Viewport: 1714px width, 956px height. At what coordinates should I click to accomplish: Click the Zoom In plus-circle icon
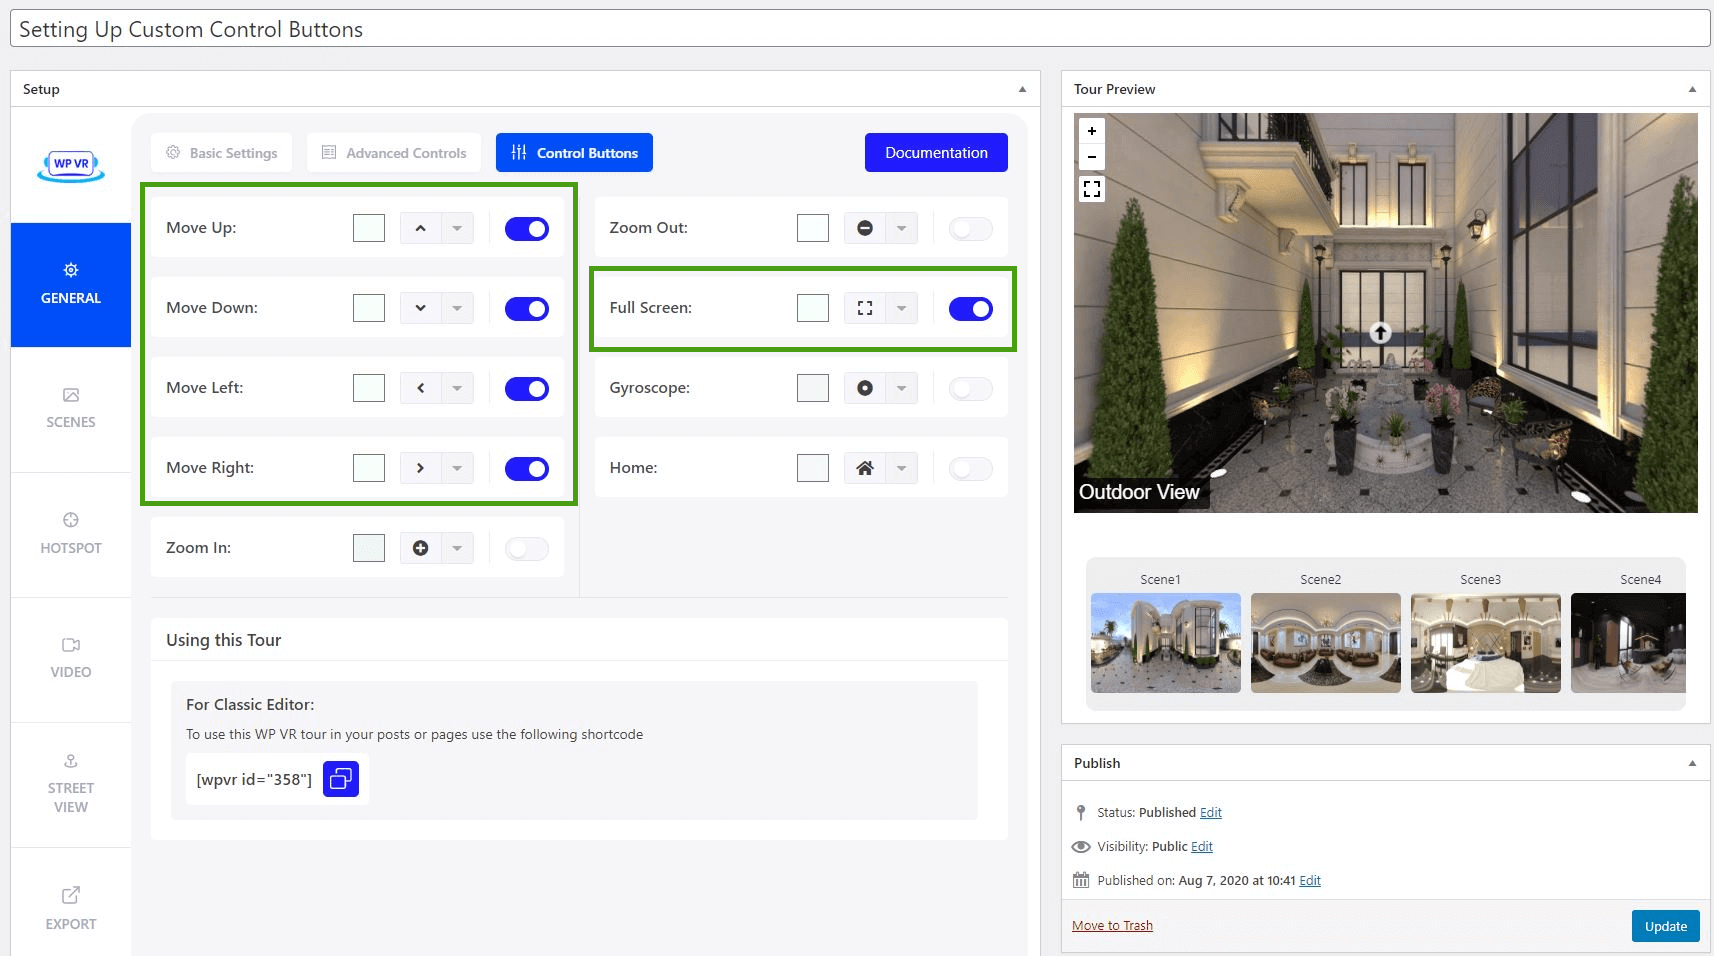pyautogui.click(x=421, y=548)
